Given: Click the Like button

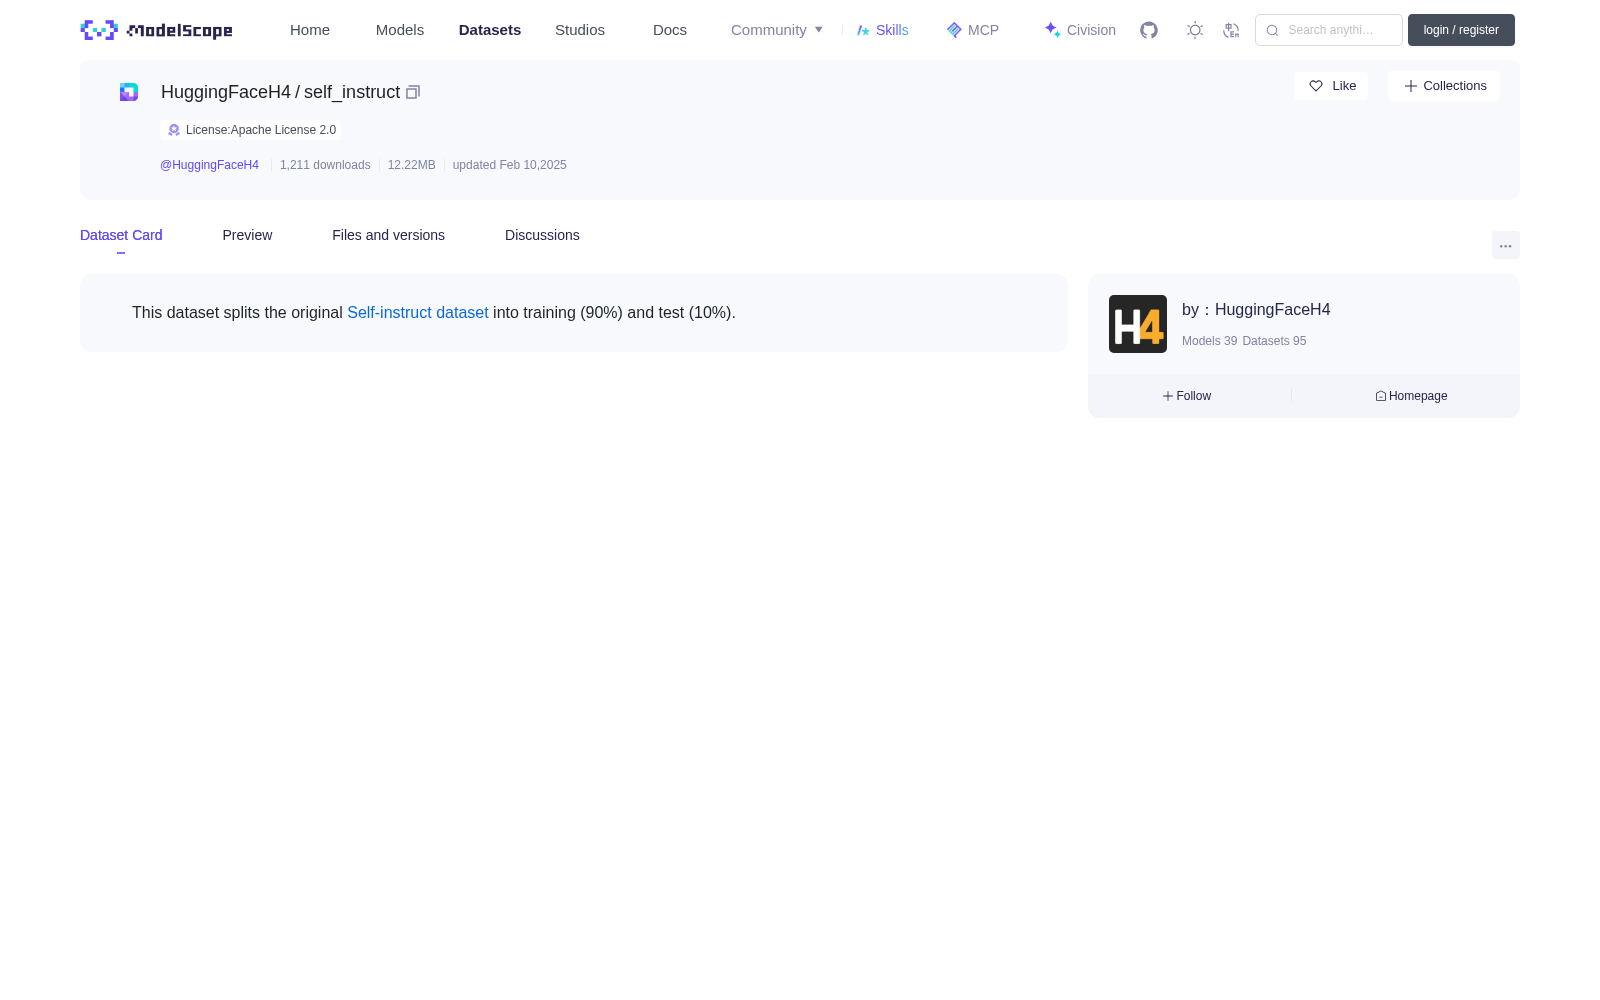Looking at the screenshot, I should [1331, 86].
